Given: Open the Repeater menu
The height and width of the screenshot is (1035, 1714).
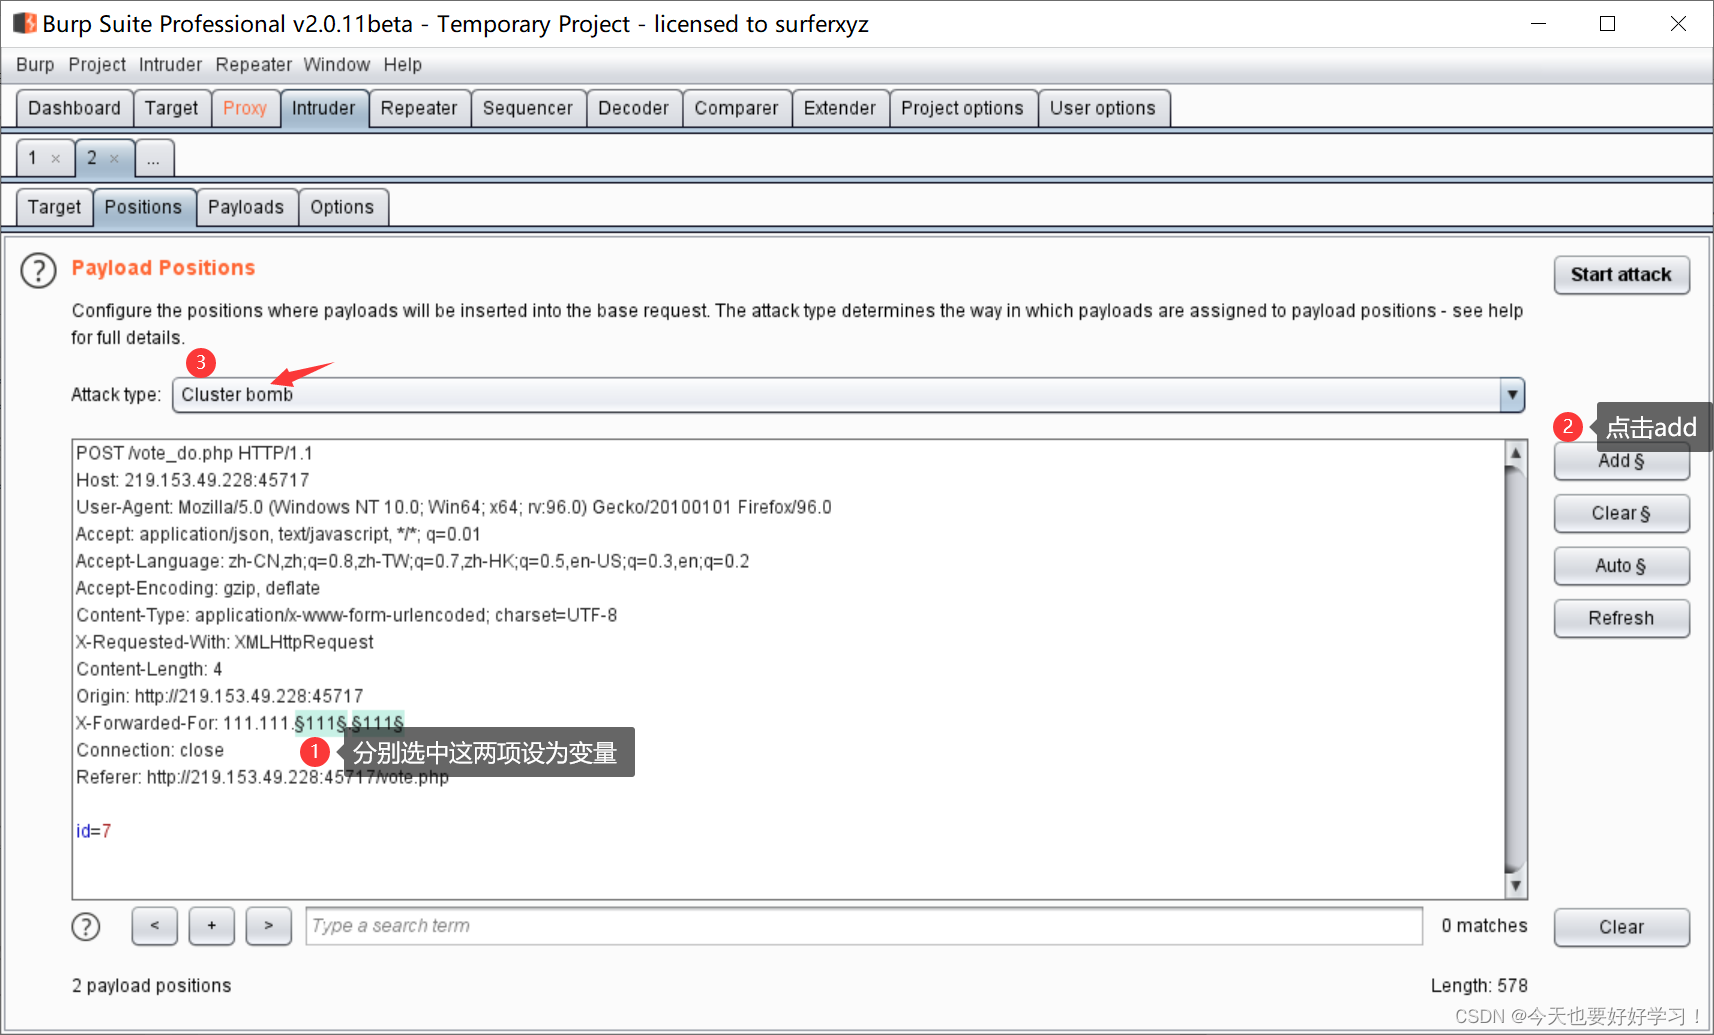Looking at the screenshot, I should [254, 65].
